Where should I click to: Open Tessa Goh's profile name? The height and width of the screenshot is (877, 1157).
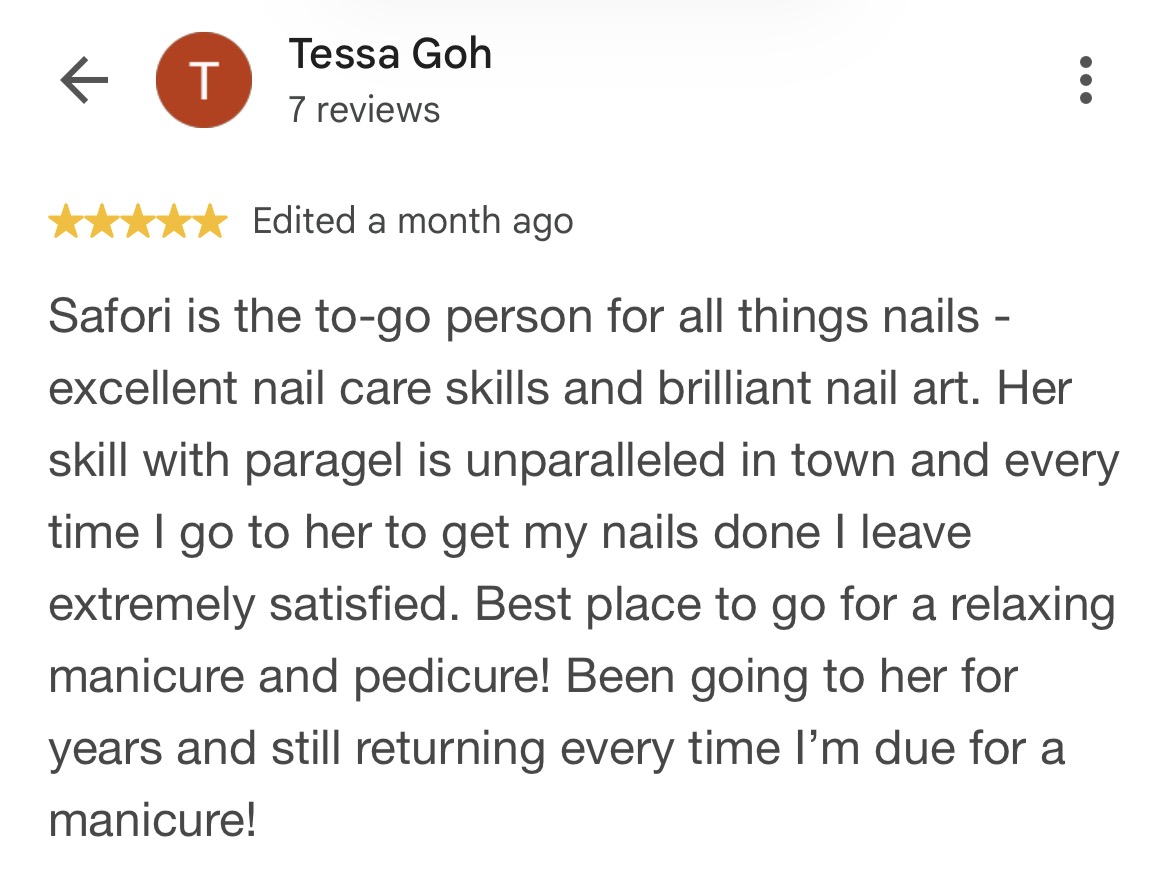[x=390, y=54]
